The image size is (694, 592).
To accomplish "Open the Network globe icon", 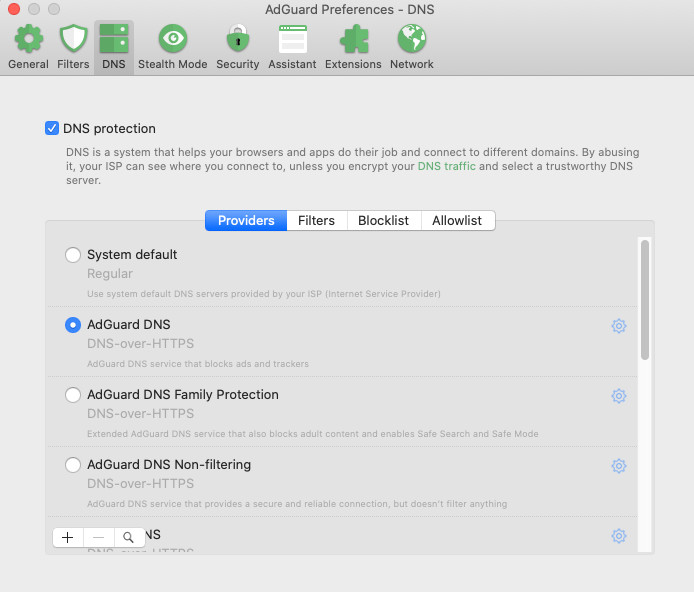I will click(412, 39).
